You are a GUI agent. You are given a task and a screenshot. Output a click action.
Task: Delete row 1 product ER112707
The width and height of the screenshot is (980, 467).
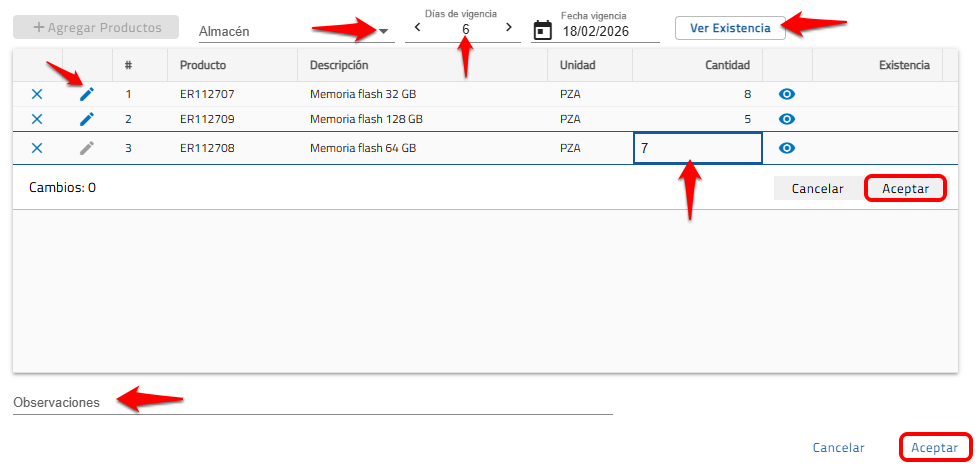(x=37, y=94)
